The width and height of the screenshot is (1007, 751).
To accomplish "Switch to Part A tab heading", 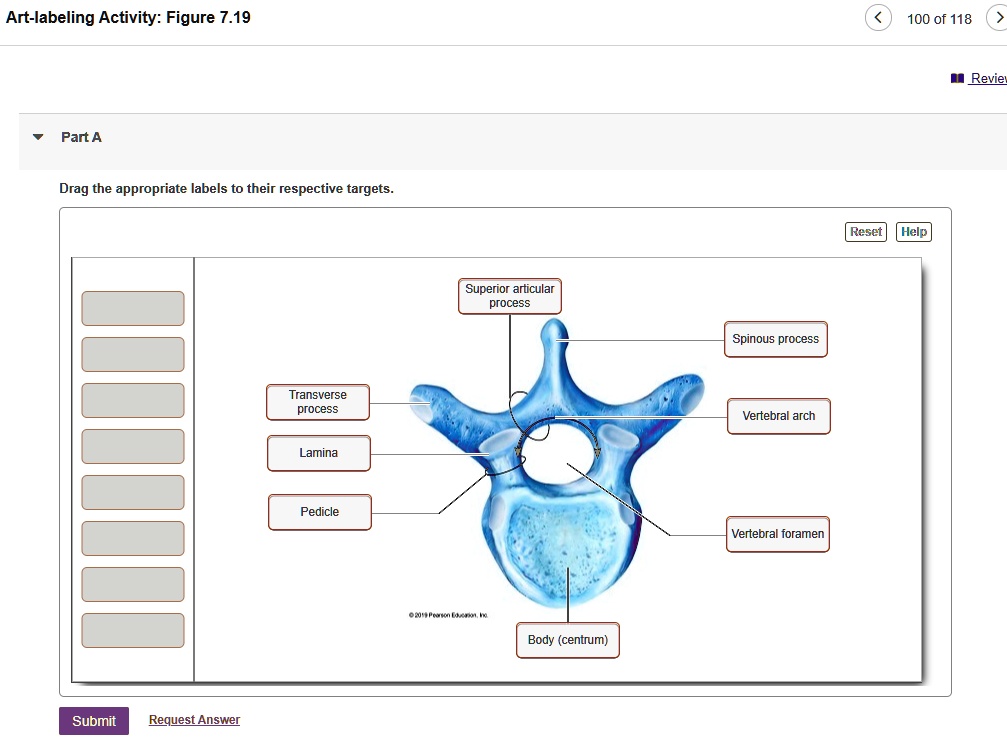I will click(81, 137).
